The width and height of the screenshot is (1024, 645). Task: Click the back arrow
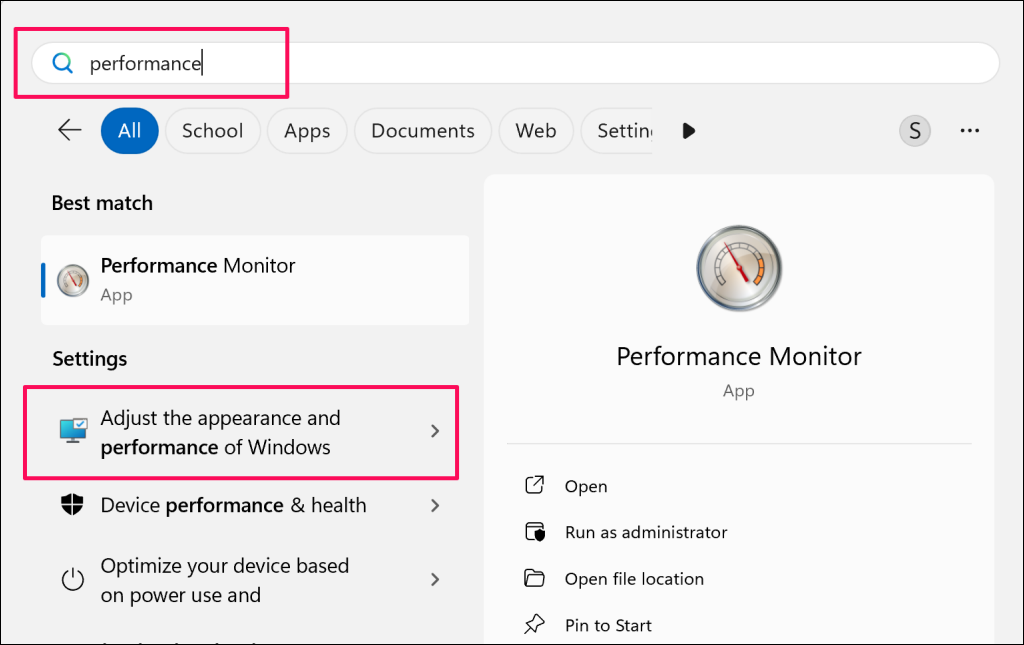click(x=69, y=130)
